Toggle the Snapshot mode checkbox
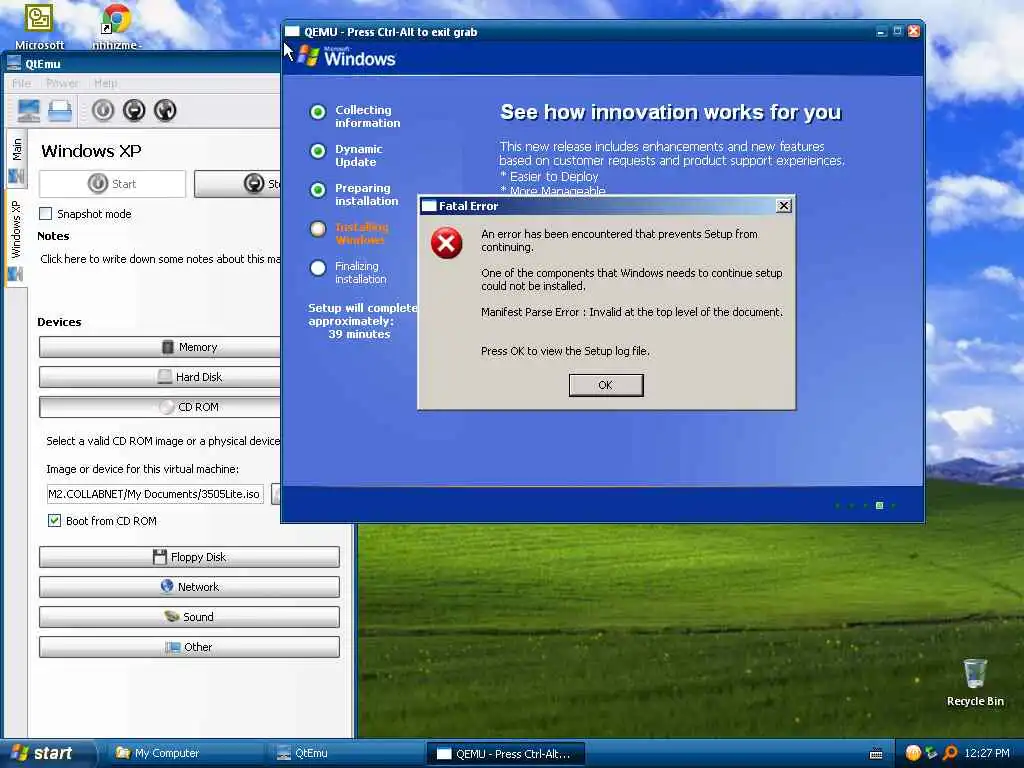 pyautogui.click(x=46, y=214)
